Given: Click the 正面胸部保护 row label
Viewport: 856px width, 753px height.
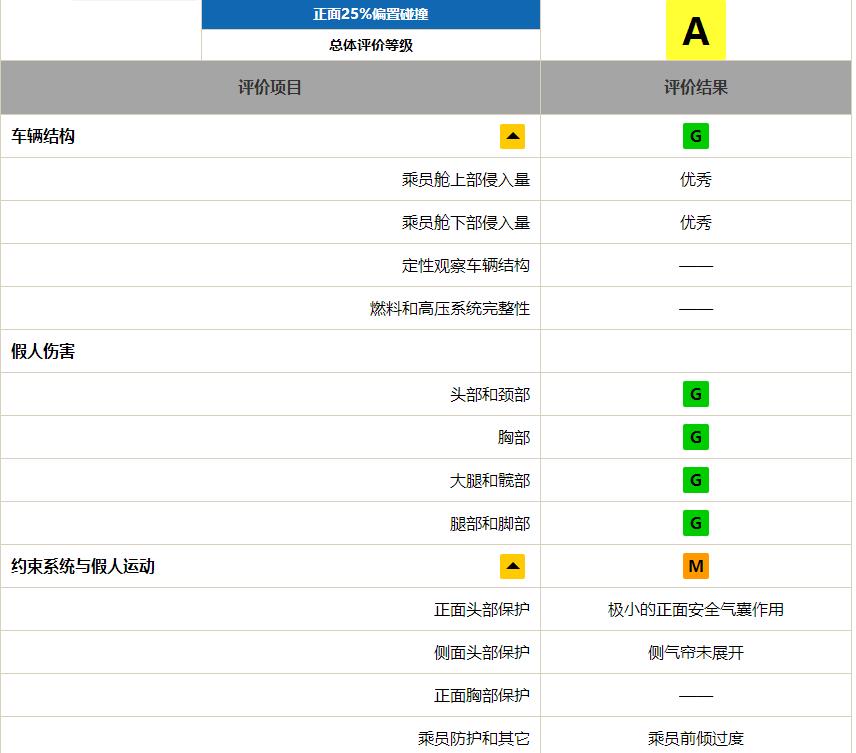Looking at the screenshot, I should [x=482, y=696].
